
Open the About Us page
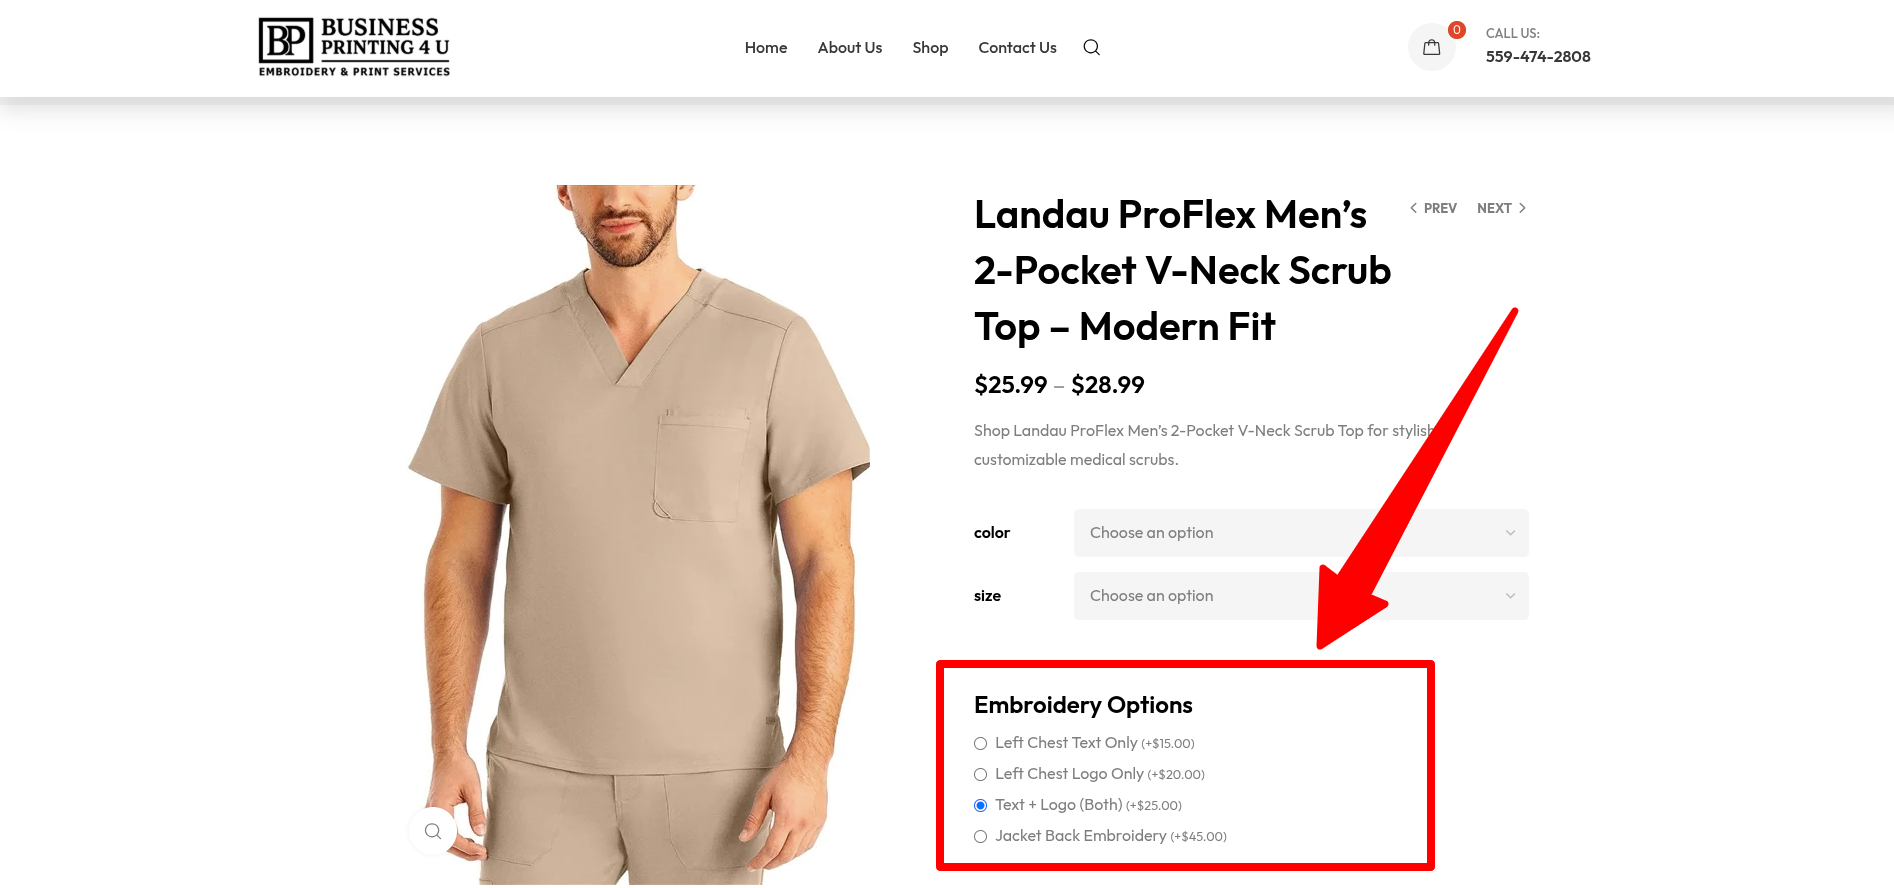point(850,47)
